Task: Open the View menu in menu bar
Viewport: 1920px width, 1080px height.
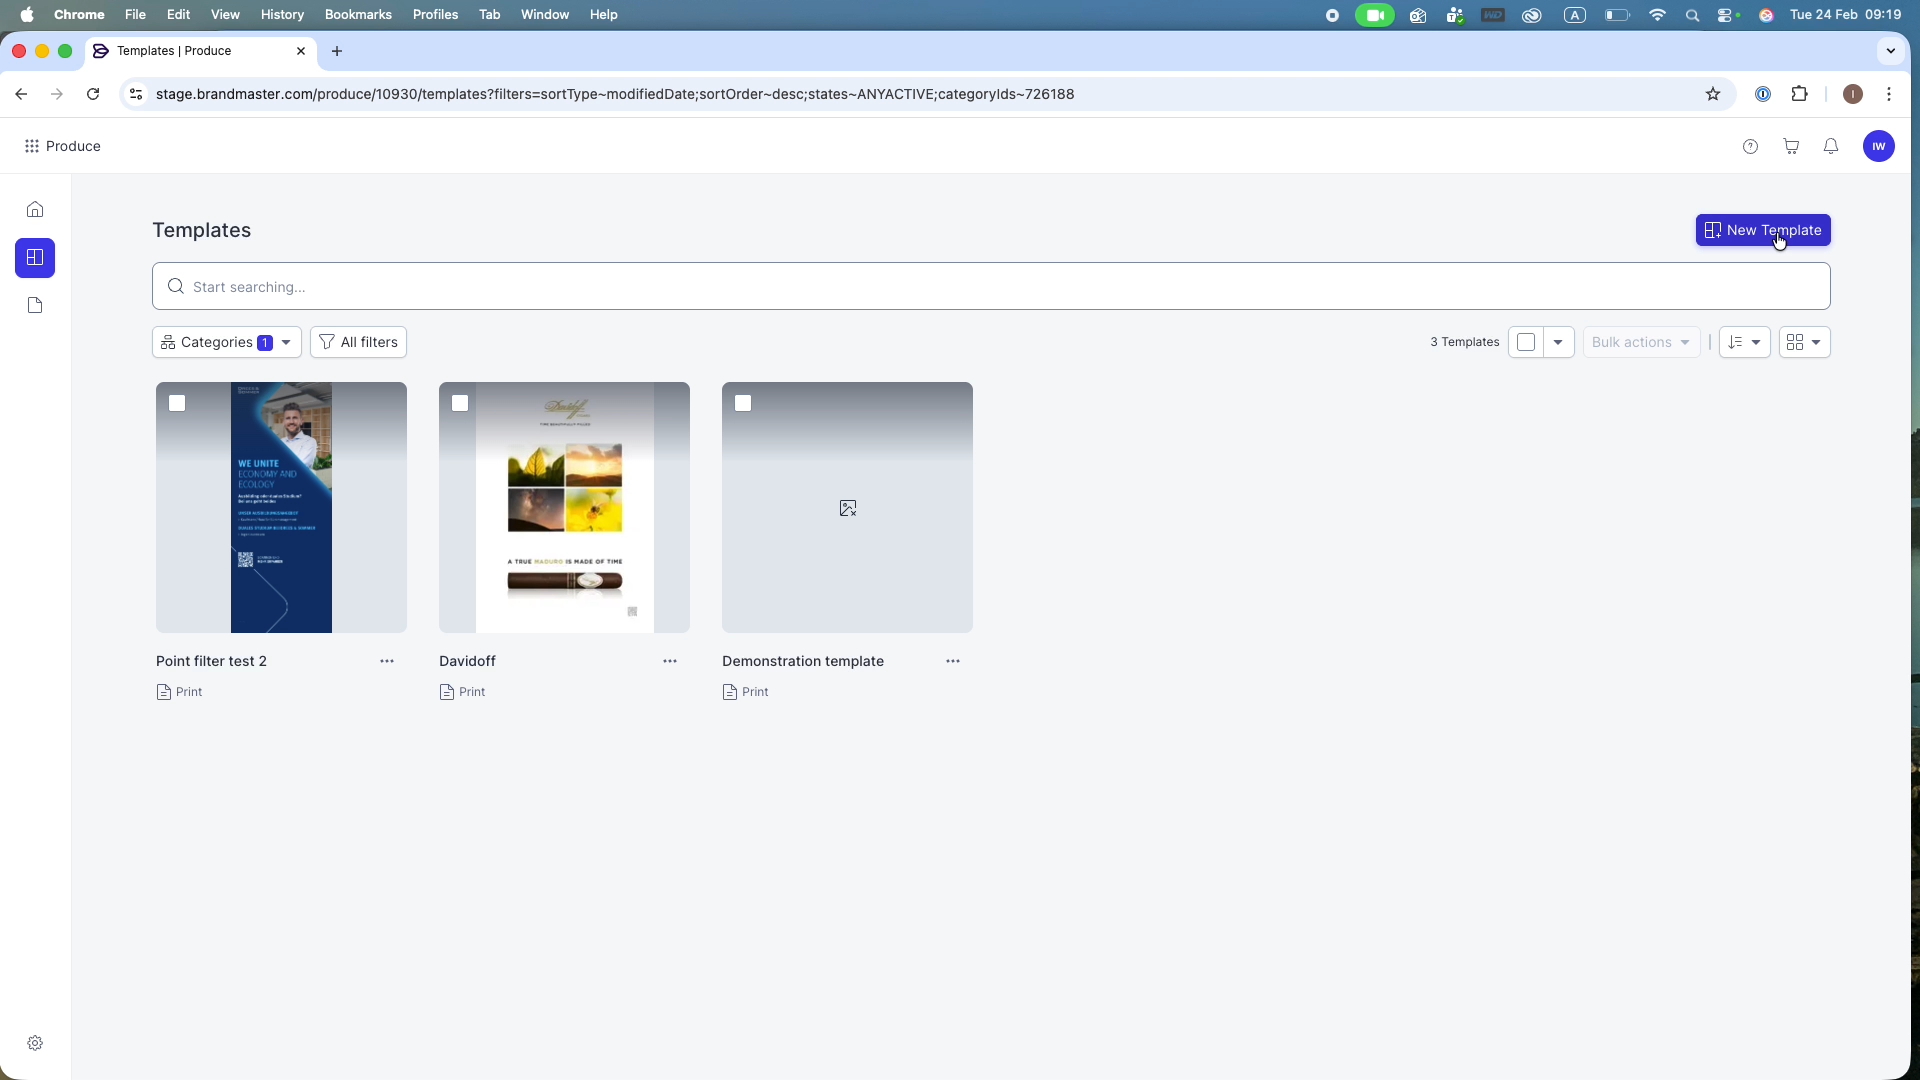Action: point(225,15)
